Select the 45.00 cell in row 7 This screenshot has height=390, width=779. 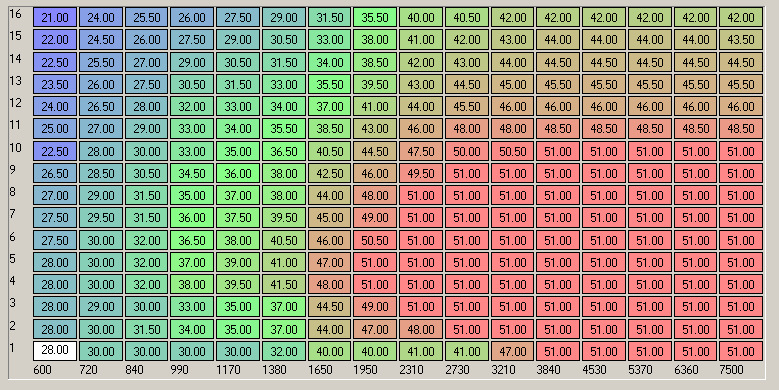(x=329, y=217)
